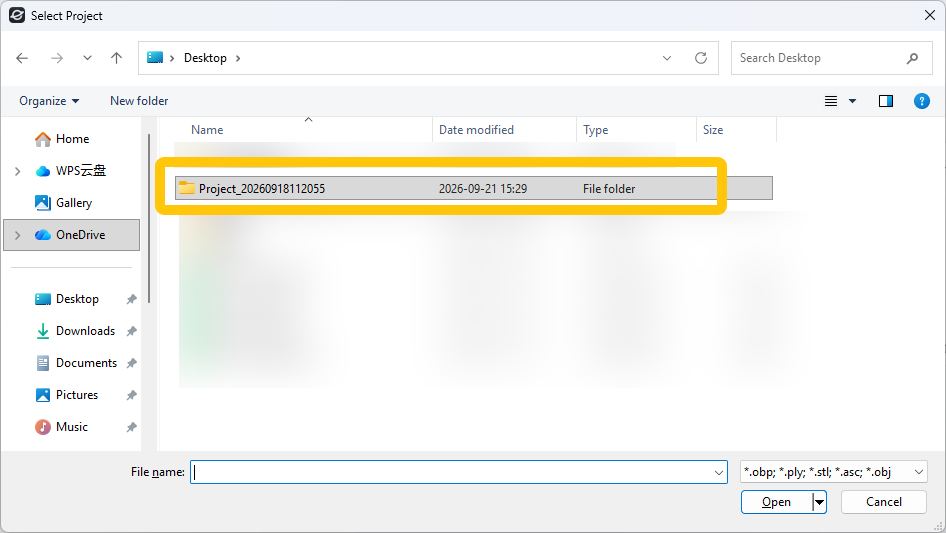Click the pin icon beside Music
Viewport: 946px width, 533px height.
[132, 427]
